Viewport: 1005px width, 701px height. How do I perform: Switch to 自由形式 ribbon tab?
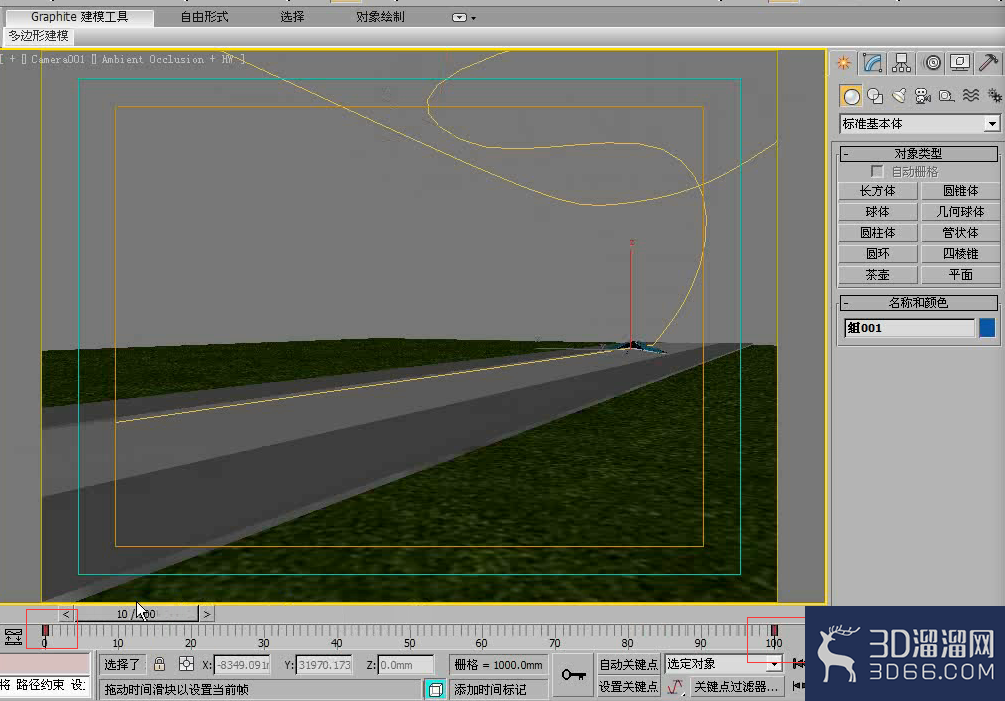click(204, 17)
